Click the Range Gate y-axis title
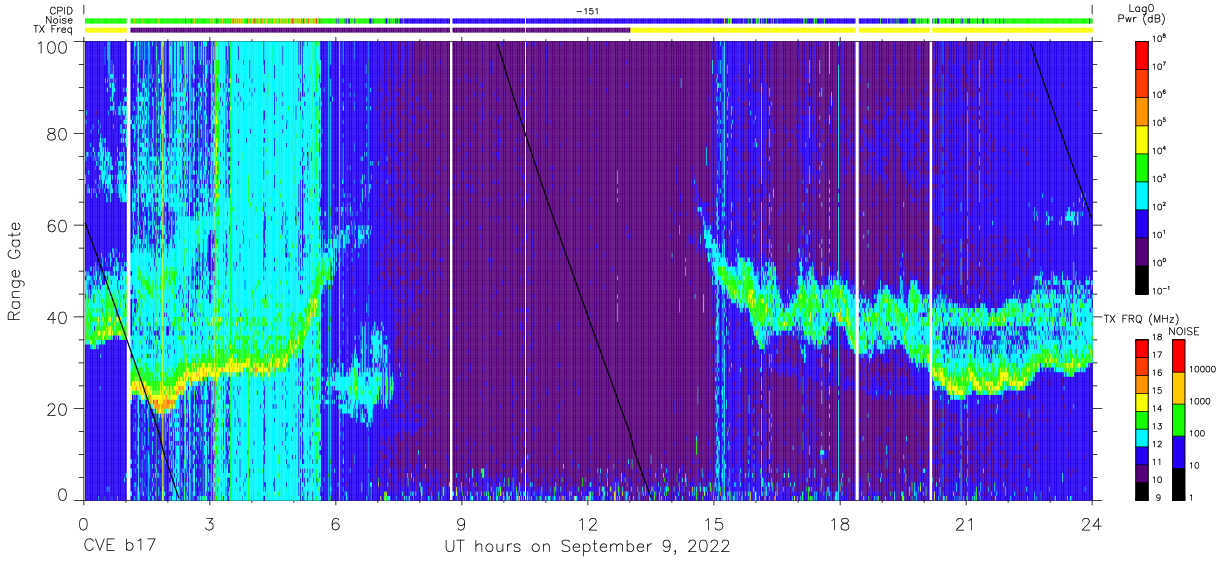This screenshot has height=567, width=1228. [15, 271]
